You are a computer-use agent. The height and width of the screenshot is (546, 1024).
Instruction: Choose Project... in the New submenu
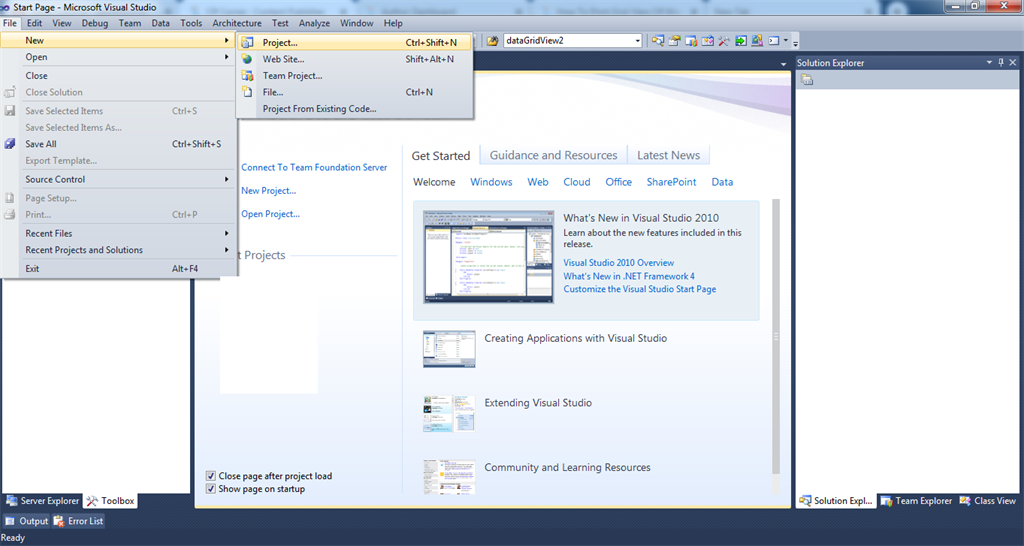pos(355,42)
